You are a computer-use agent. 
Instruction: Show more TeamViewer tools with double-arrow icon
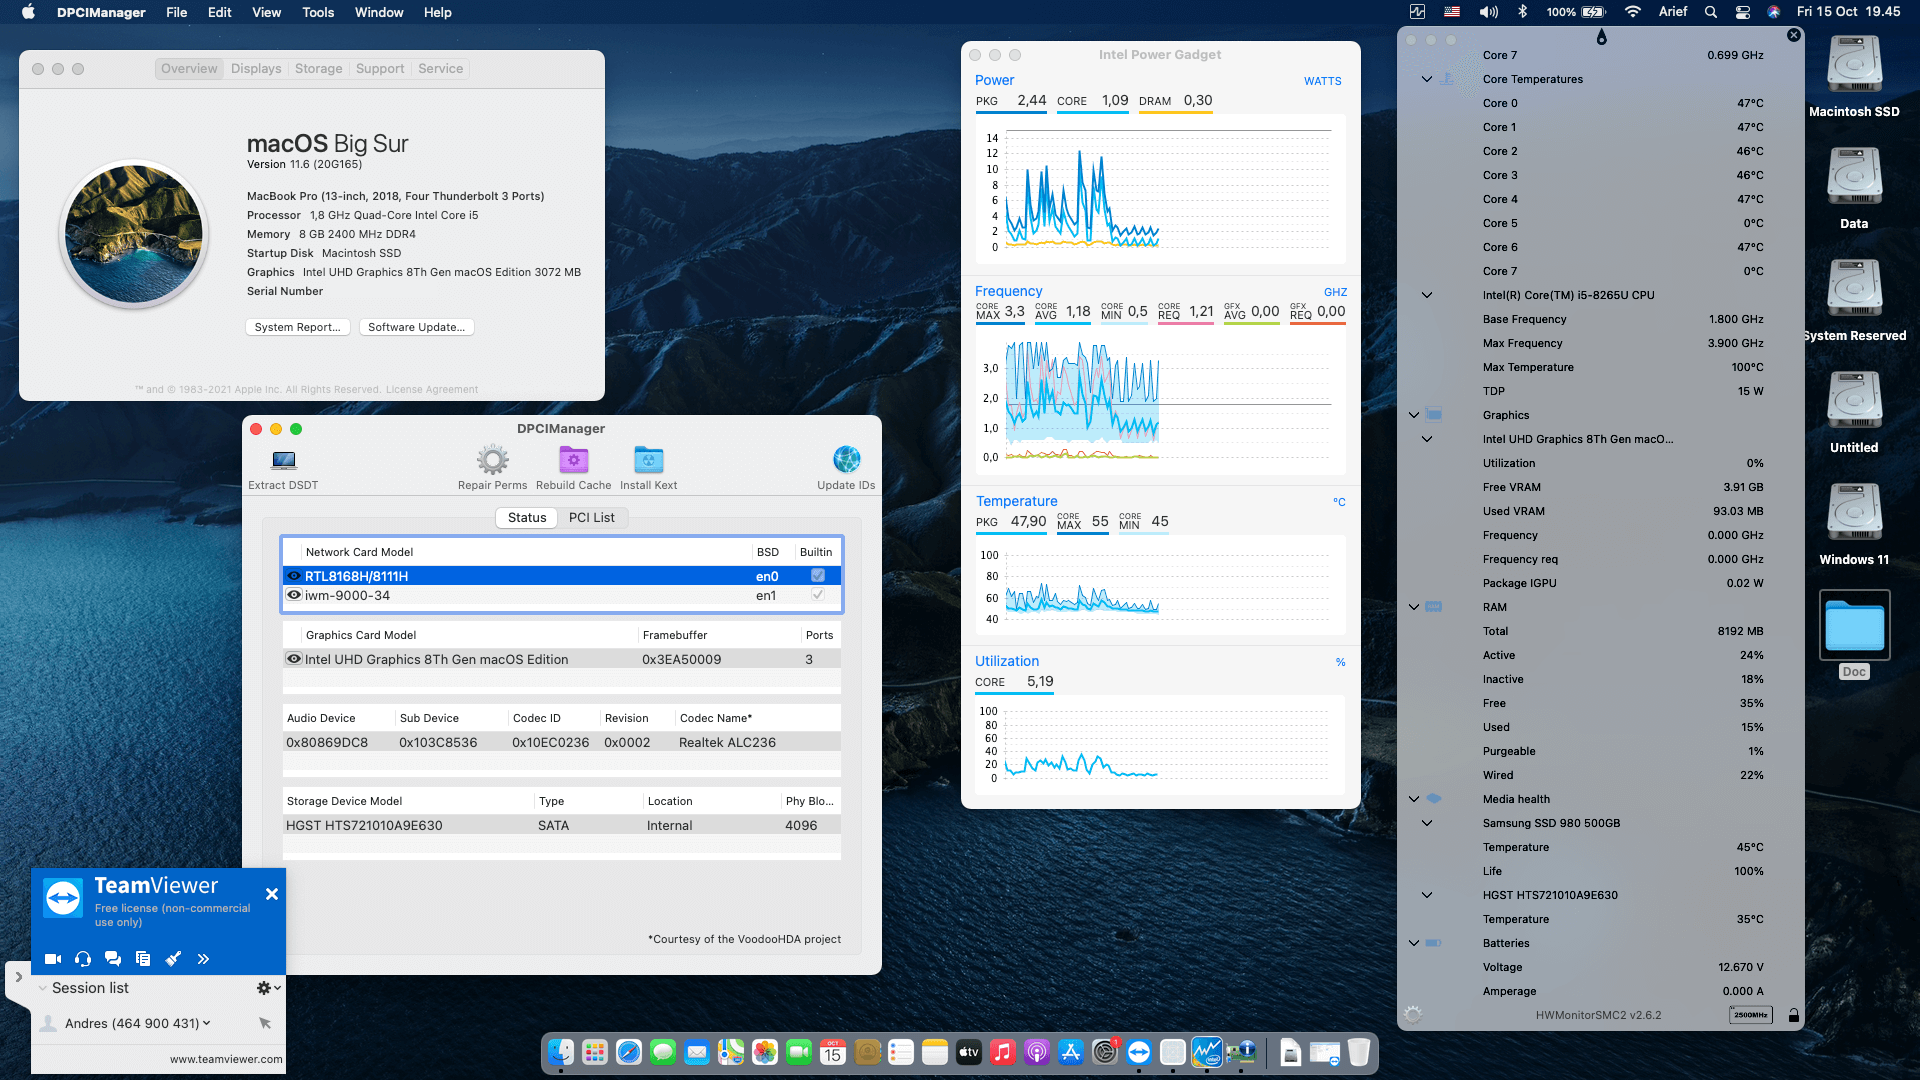[203, 959]
